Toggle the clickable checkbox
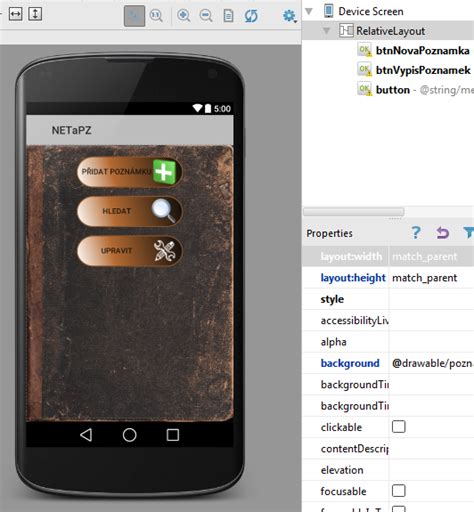The width and height of the screenshot is (474, 512). coord(399,426)
